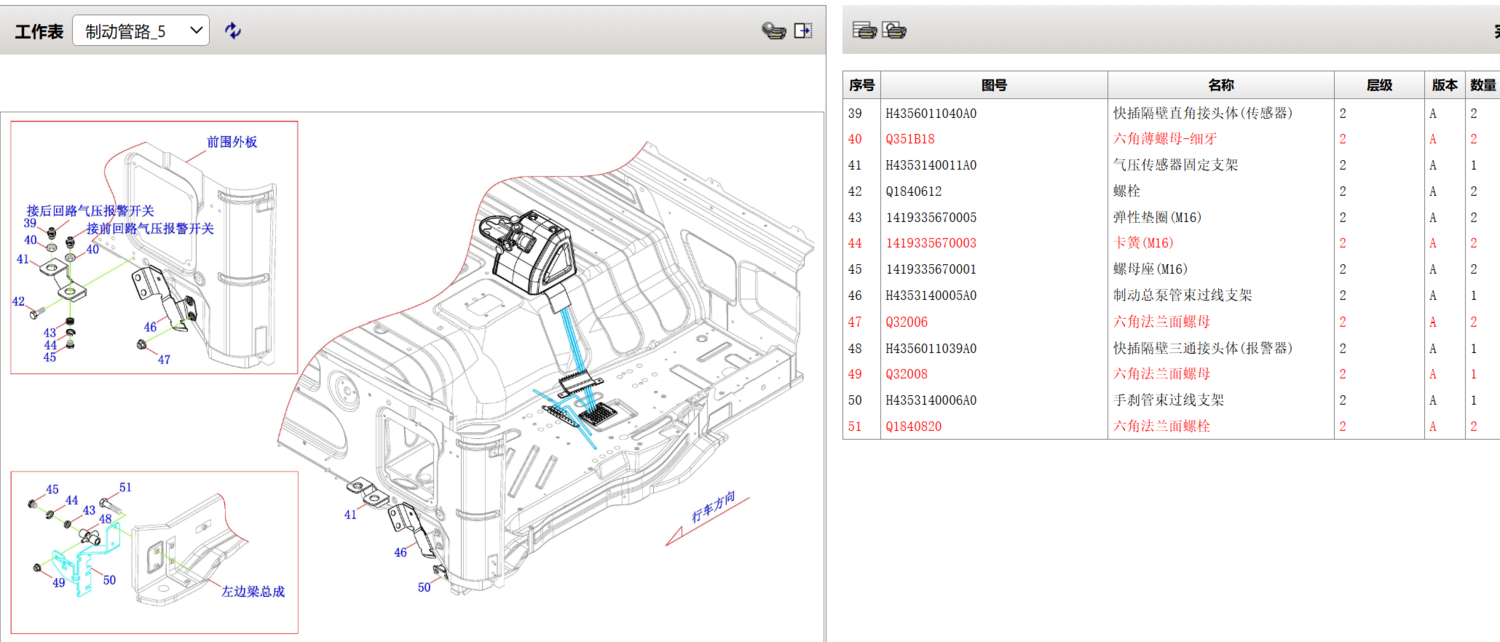The height and width of the screenshot is (642, 1500).
Task: Sort by the 序号 column header
Action: (861, 86)
